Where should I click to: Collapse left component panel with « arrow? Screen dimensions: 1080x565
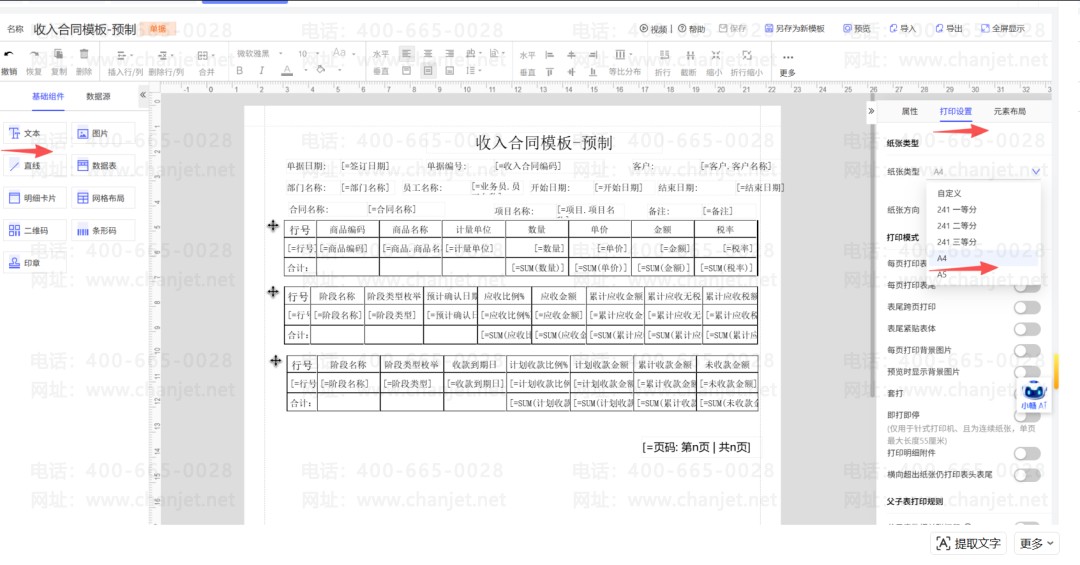pyautogui.click(x=143, y=96)
